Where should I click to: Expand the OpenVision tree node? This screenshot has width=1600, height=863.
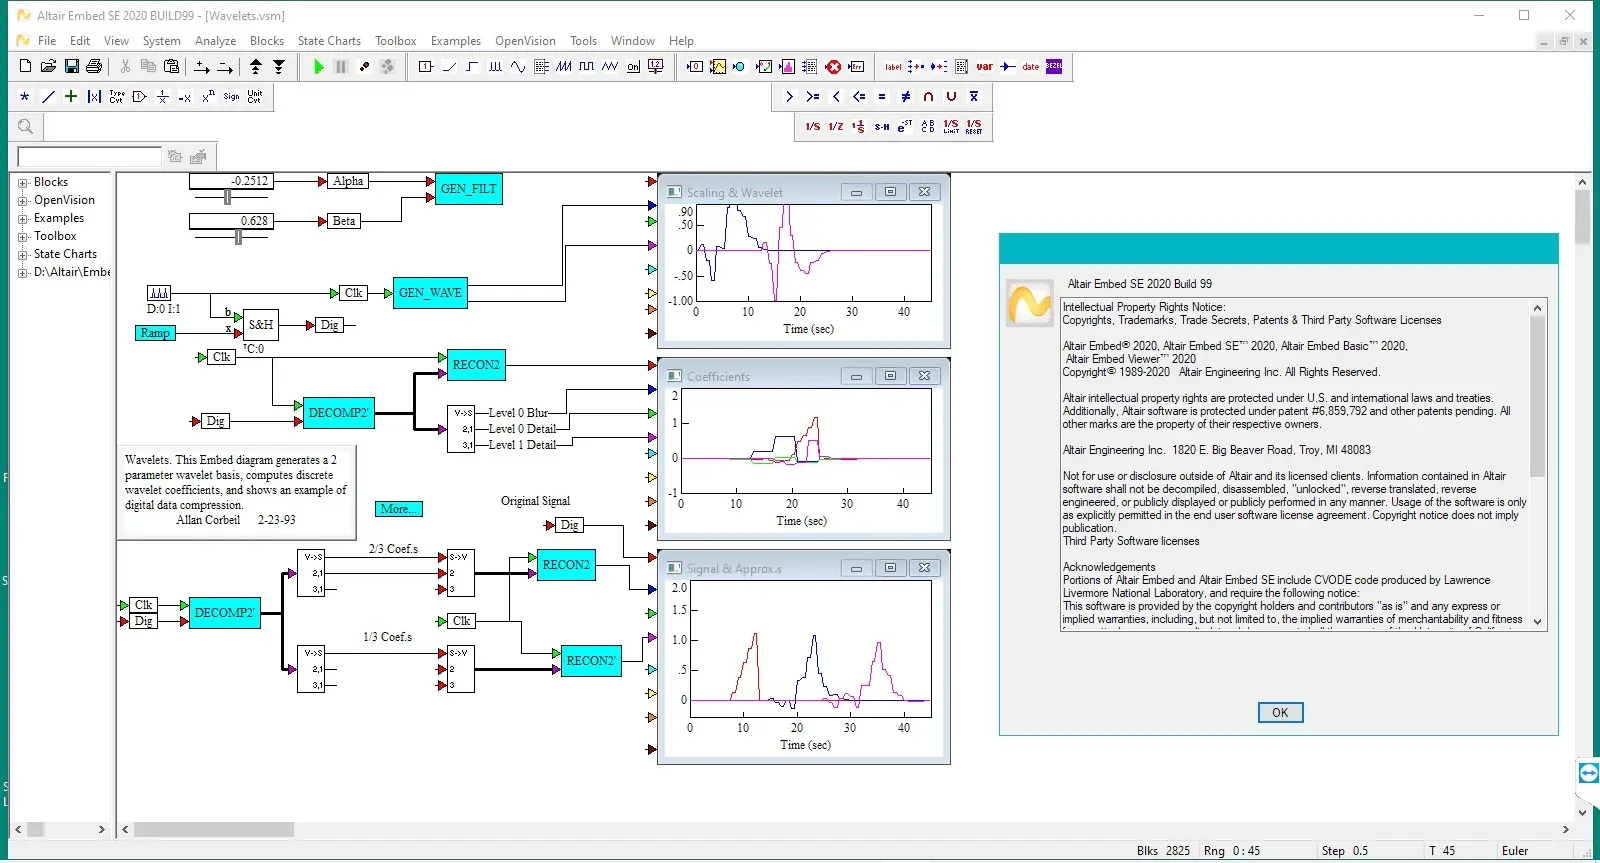[23, 201]
